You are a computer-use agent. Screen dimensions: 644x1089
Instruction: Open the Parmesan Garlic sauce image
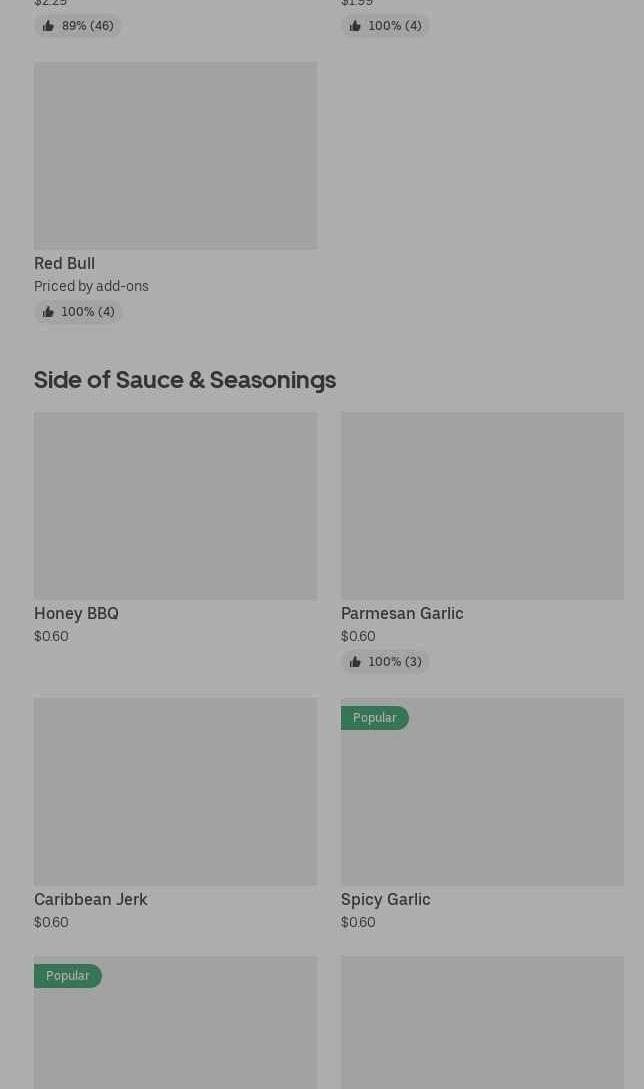point(482,506)
